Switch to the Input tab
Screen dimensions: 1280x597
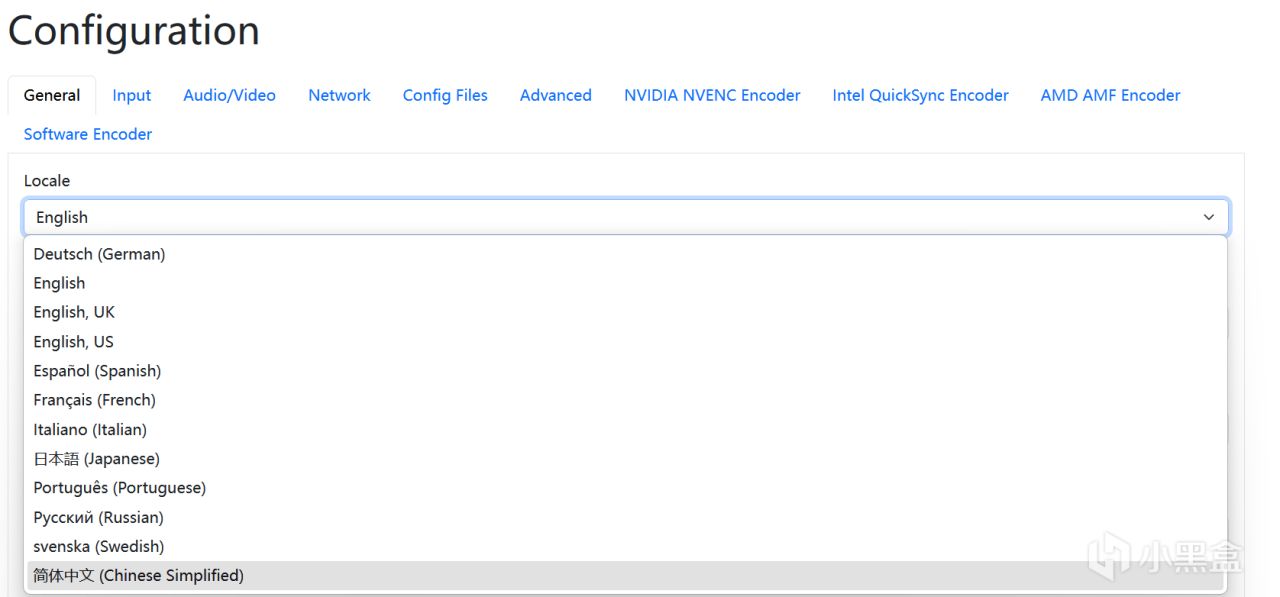point(131,95)
